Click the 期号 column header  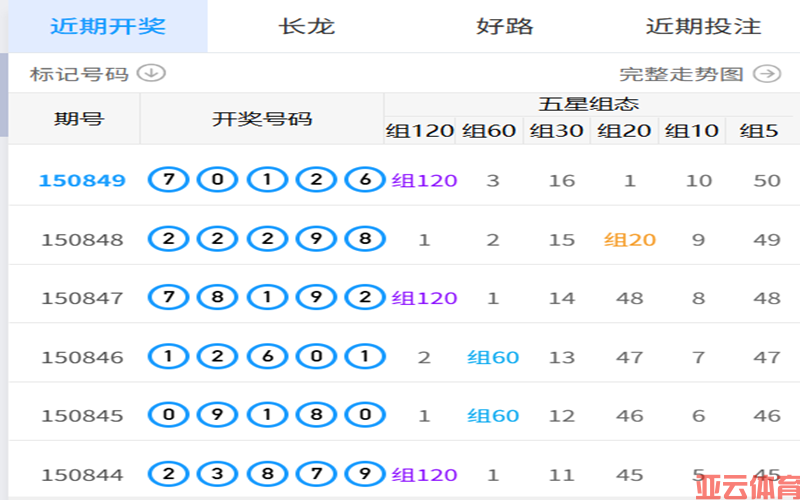coord(79,119)
